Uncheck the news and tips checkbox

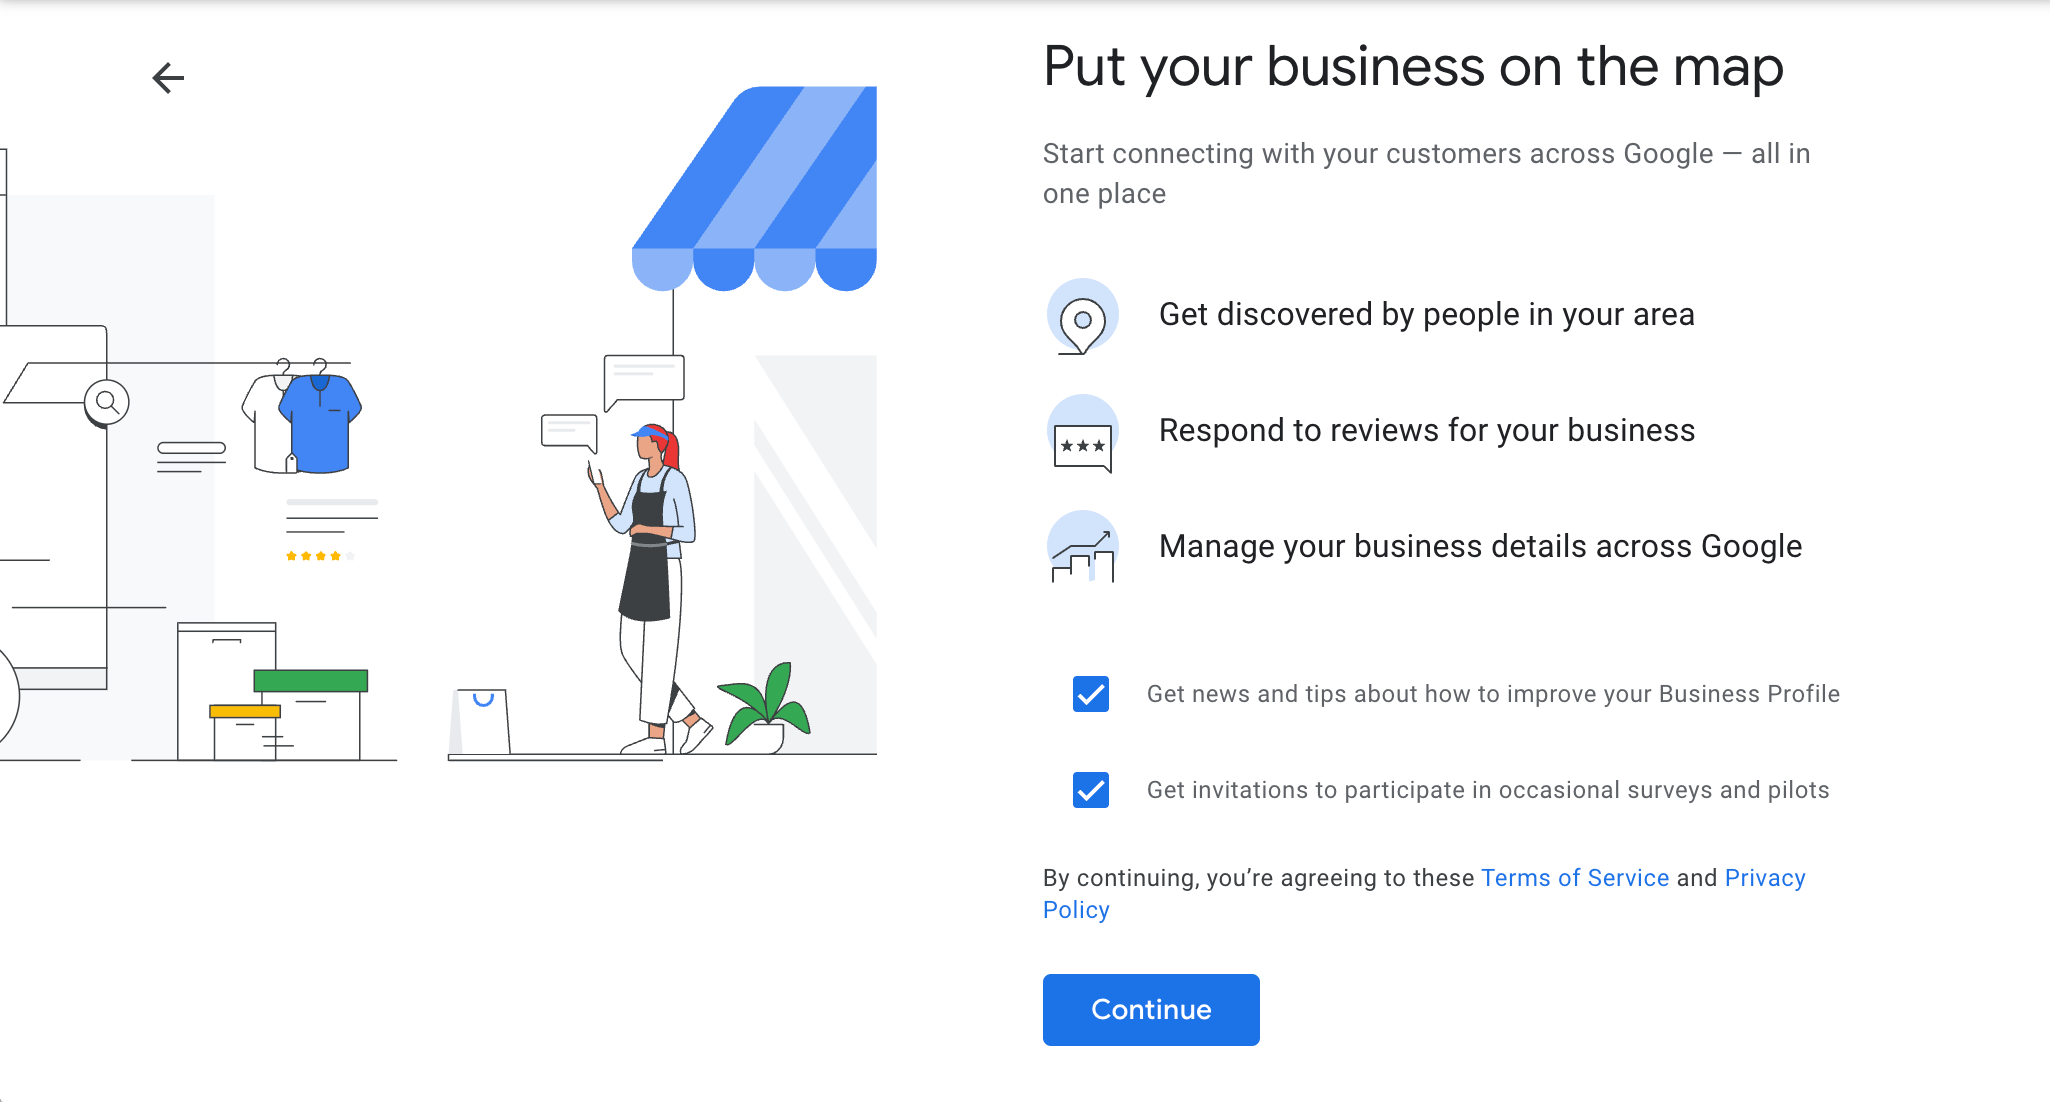pos(1091,694)
